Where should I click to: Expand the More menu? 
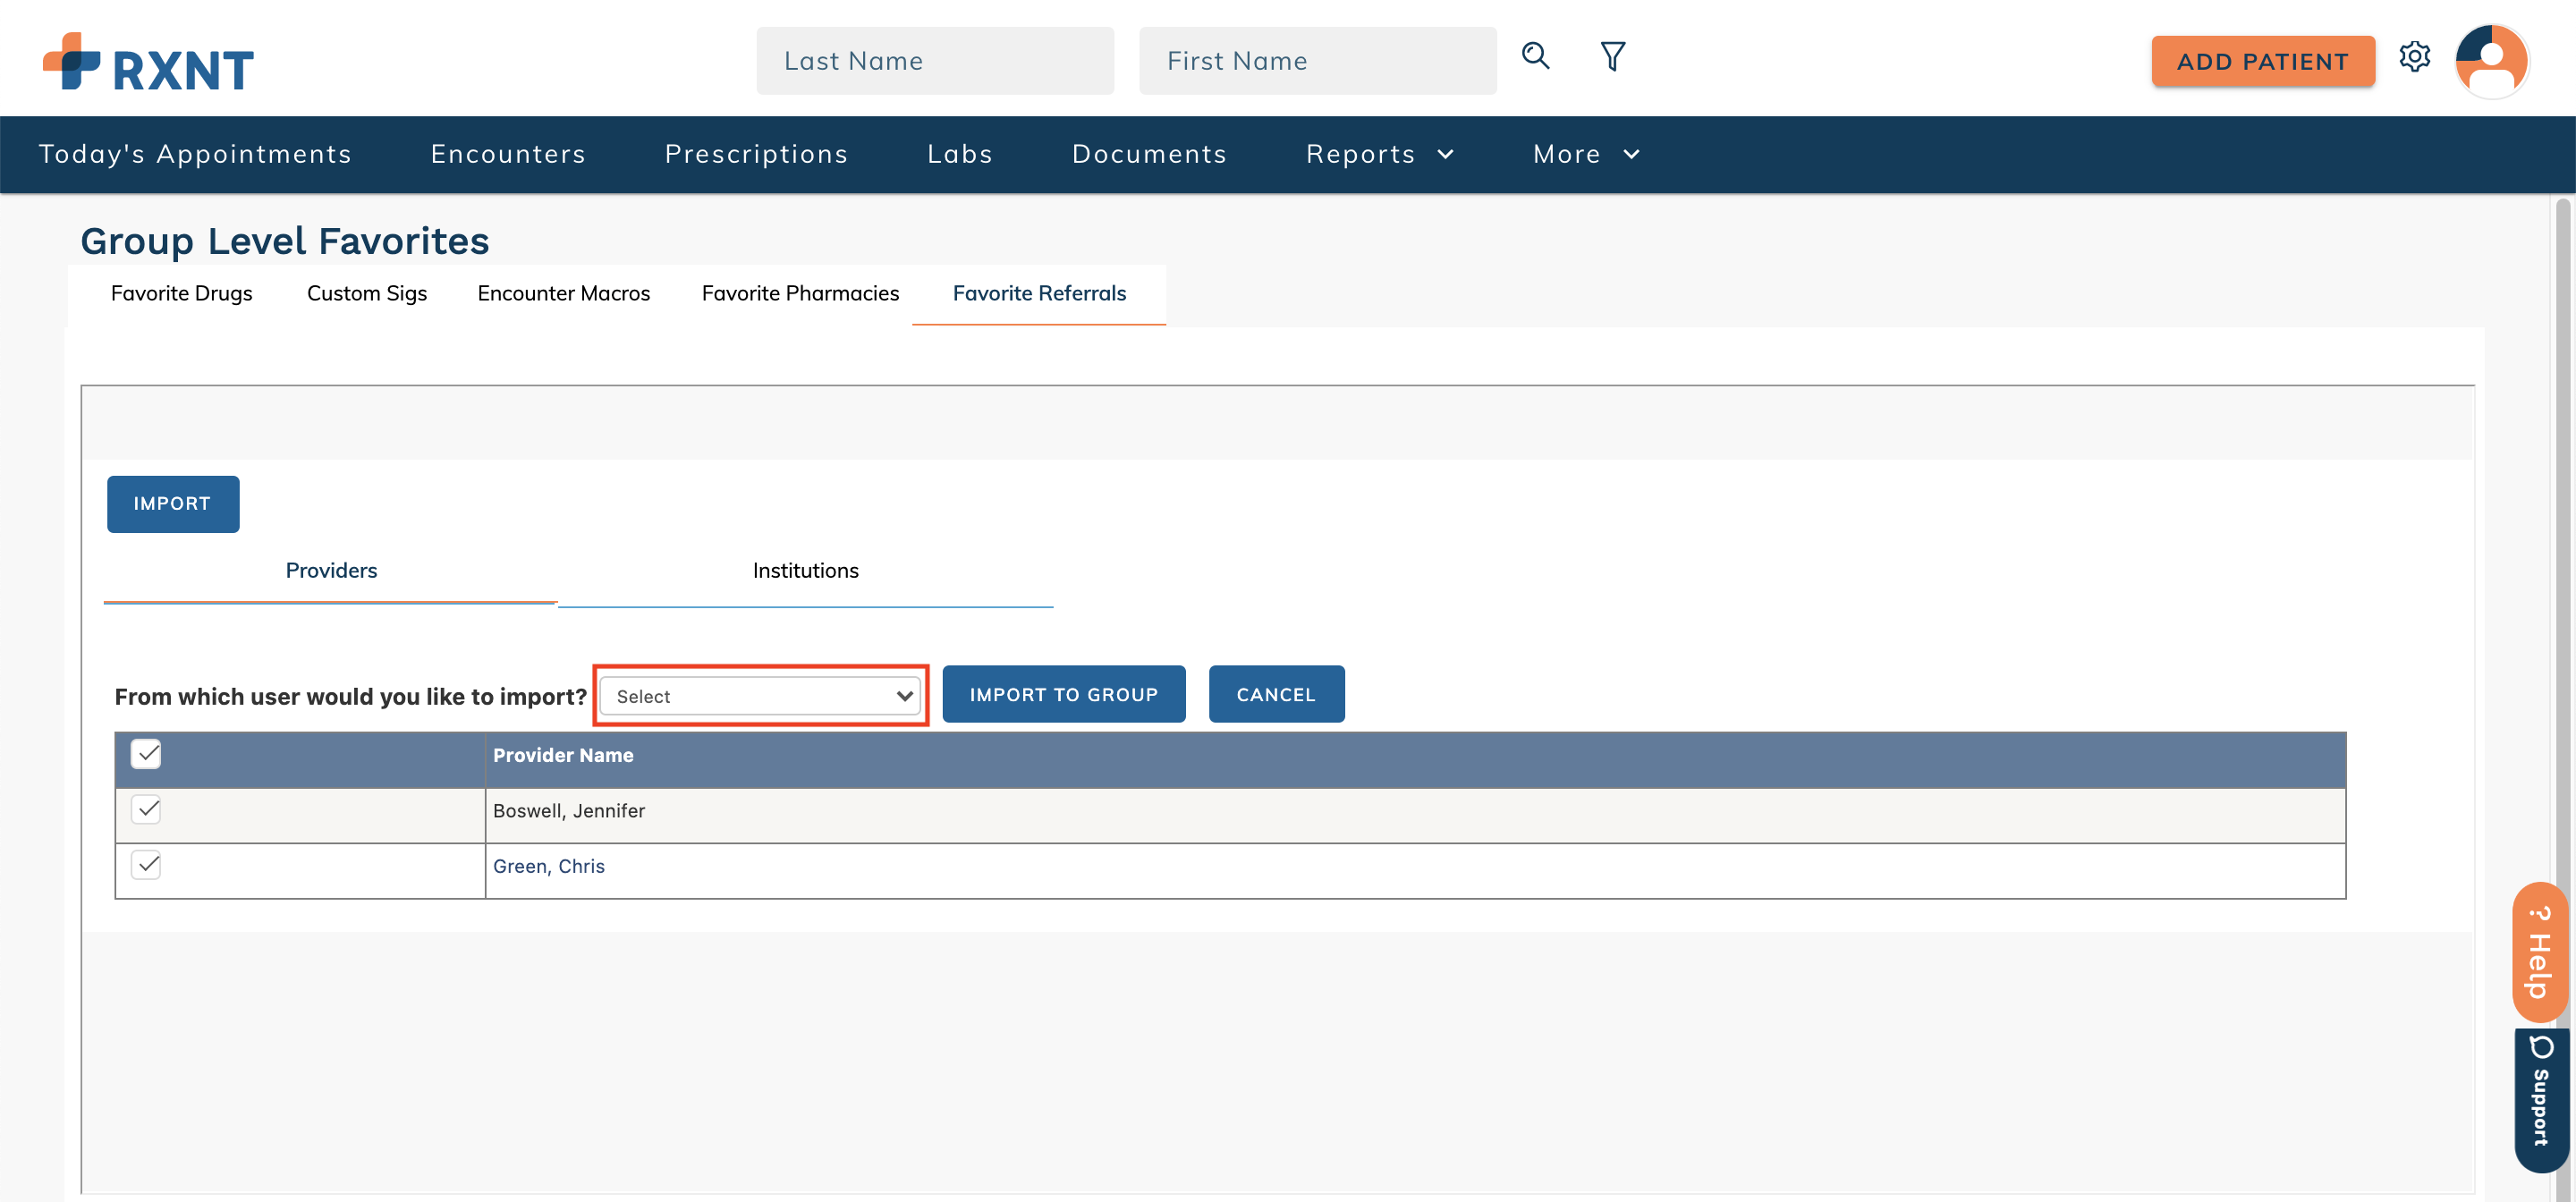click(1585, 154)
